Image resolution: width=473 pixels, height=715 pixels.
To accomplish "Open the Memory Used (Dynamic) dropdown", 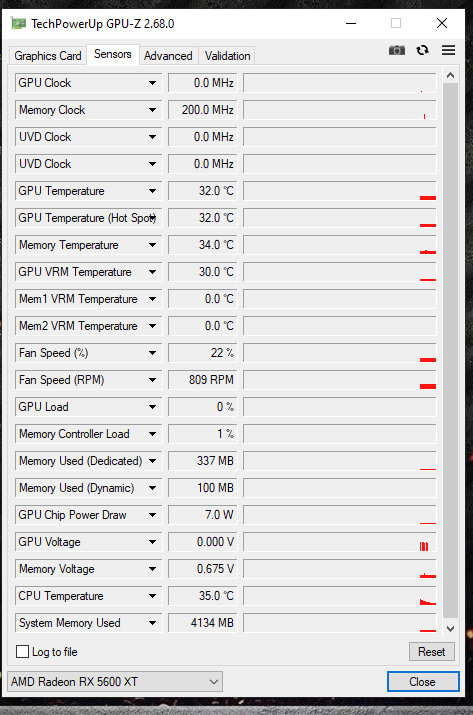I will click(x=152, y=488).
